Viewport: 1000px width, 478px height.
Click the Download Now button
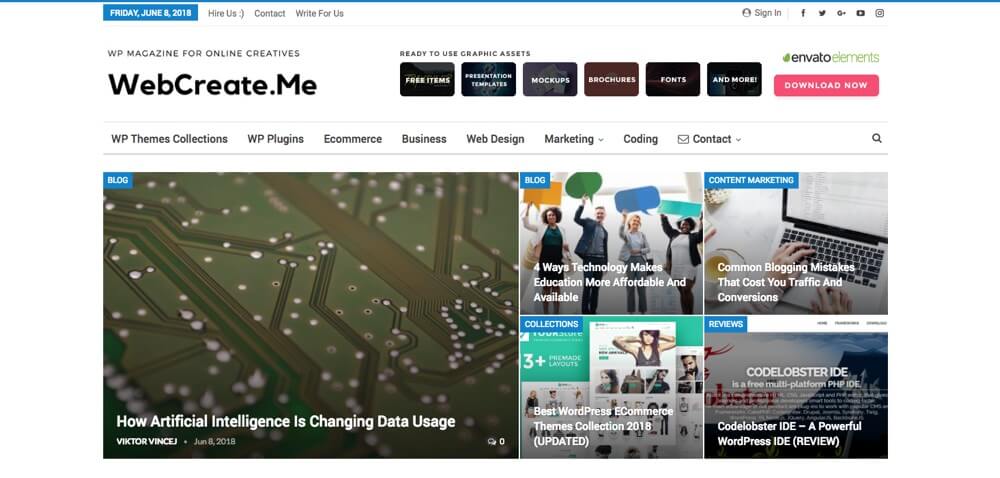[827, 85]
